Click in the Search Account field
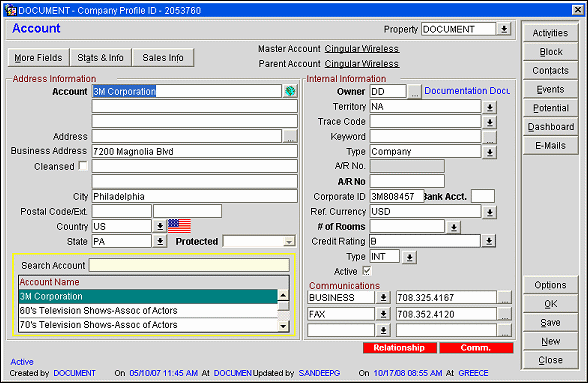 tap(189, 265)
